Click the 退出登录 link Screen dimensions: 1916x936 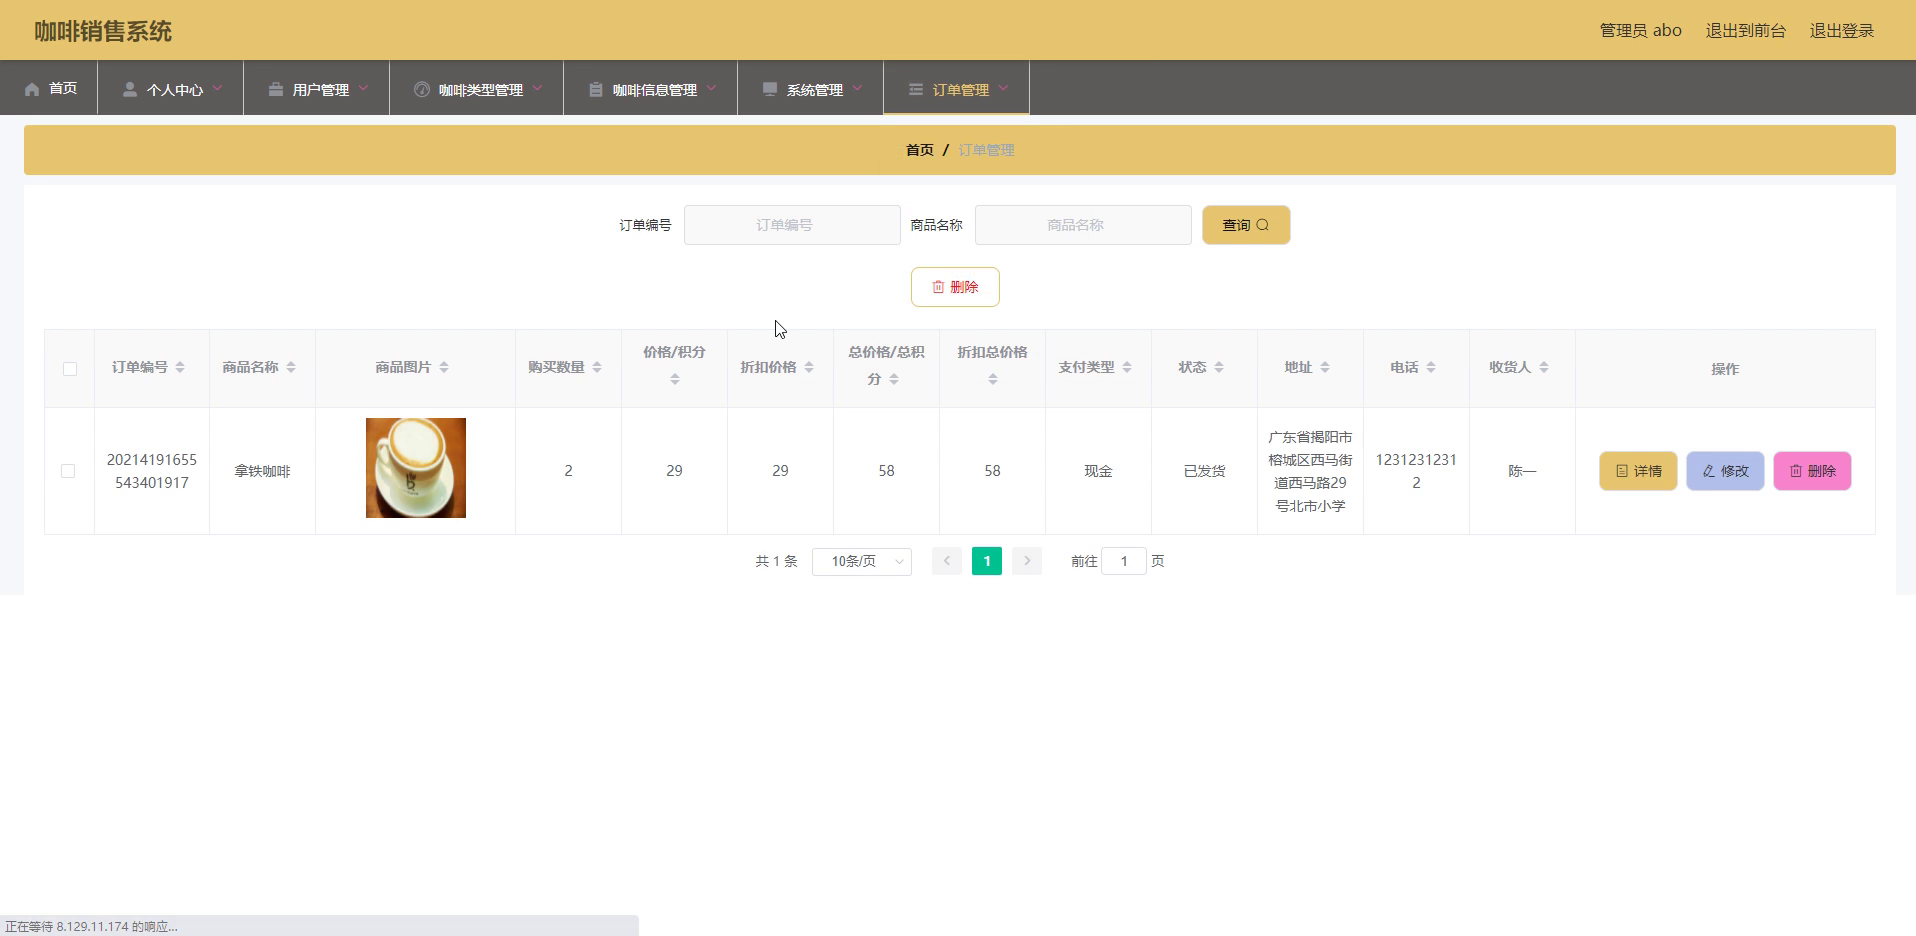point(1842,30)
